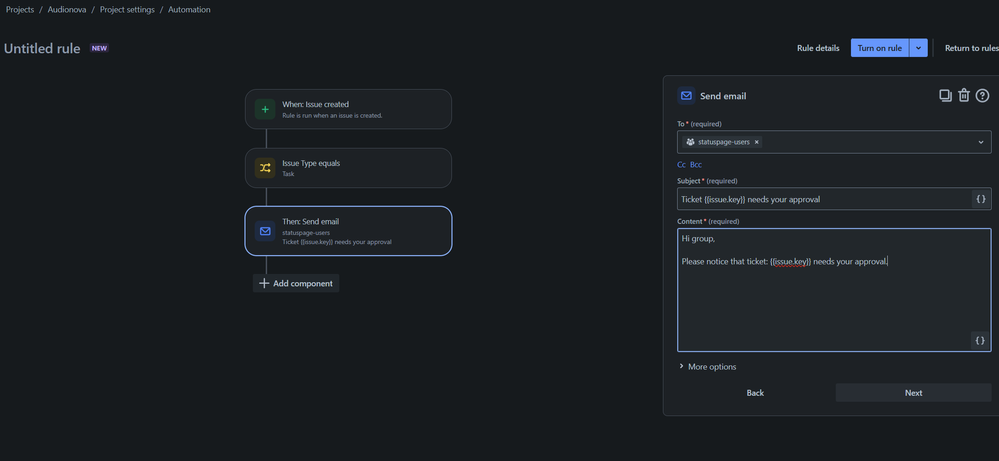Click Return to rules
Screen dimensions: 999x461
971,48
